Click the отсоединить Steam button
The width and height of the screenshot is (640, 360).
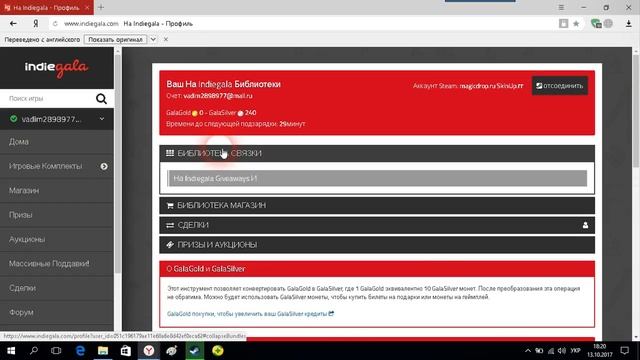(x=560, y=86)
